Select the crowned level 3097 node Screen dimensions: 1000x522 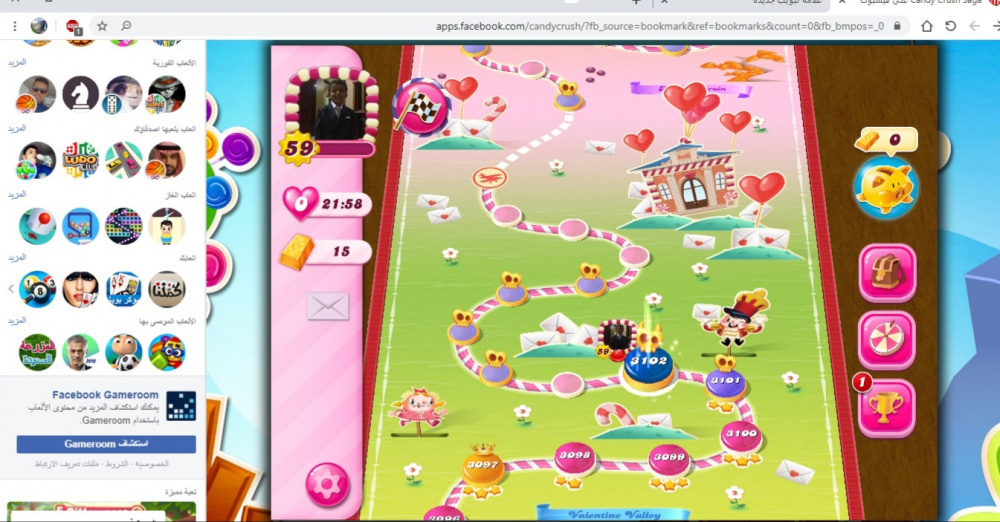483,467
